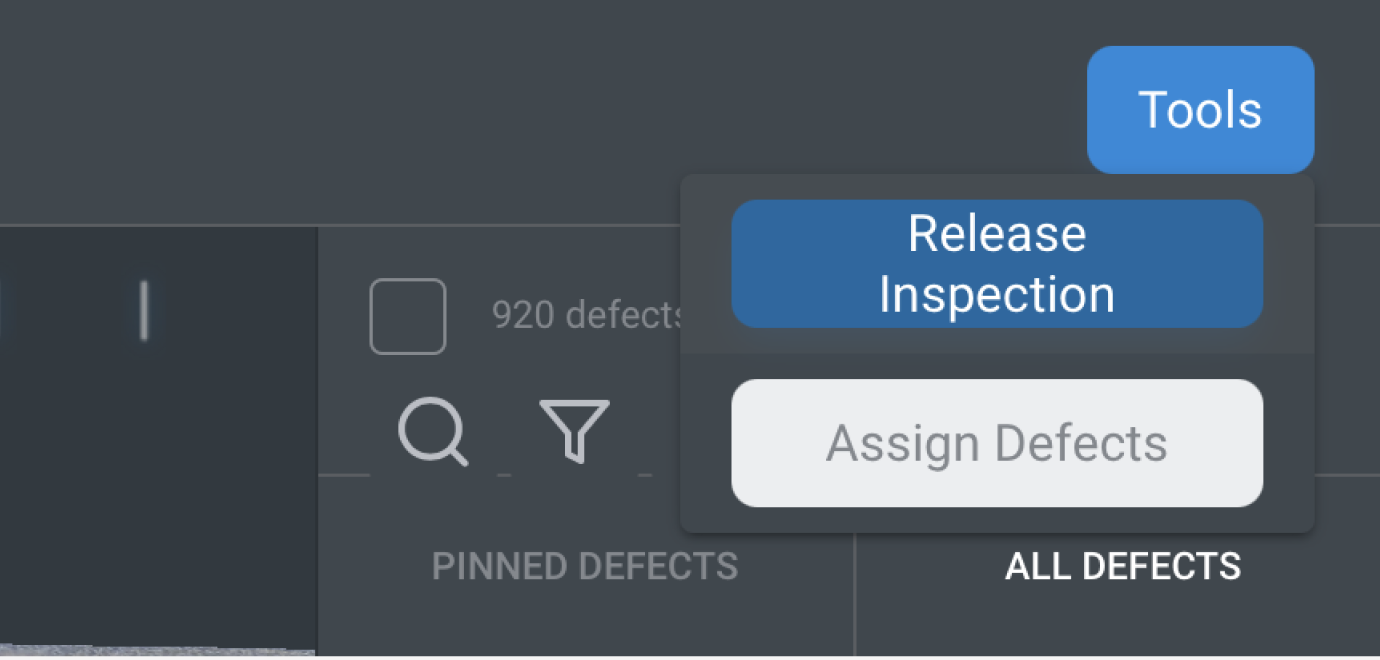Toggle checkbox beside the 920 defects count
1380x660 pixels.
point(408,316)
